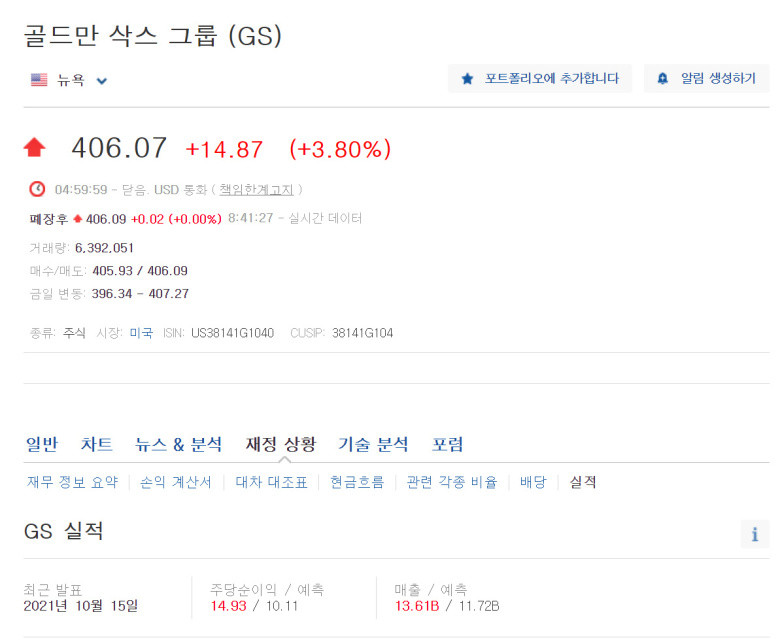Switch to the 차트 tab
The width and height of the screenshot is (780, 640).
(x=97, y=444)
